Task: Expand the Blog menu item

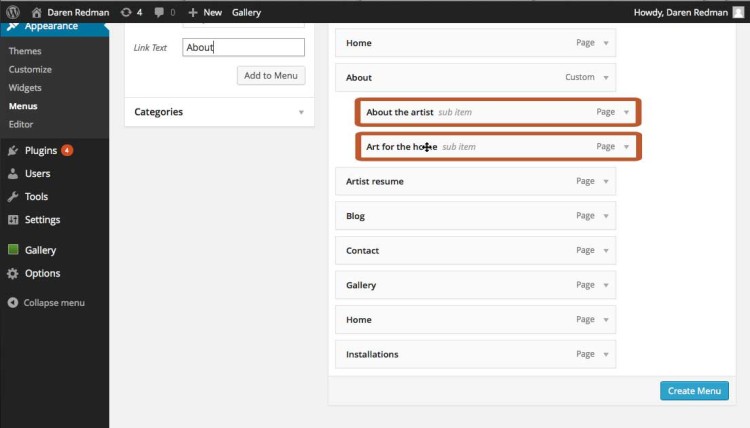Action: pyautogui.click(x=606, y=216)
